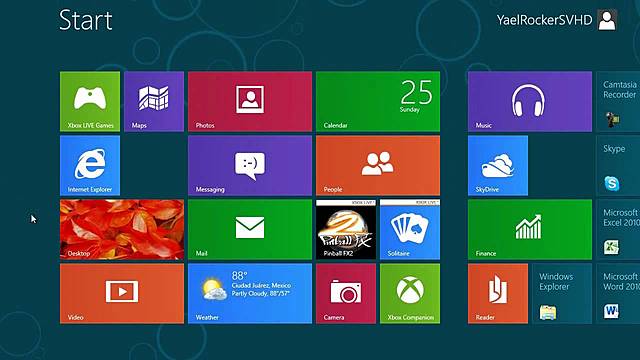Open Camtasia Recorder tile
640x360 pixels.
618,102
